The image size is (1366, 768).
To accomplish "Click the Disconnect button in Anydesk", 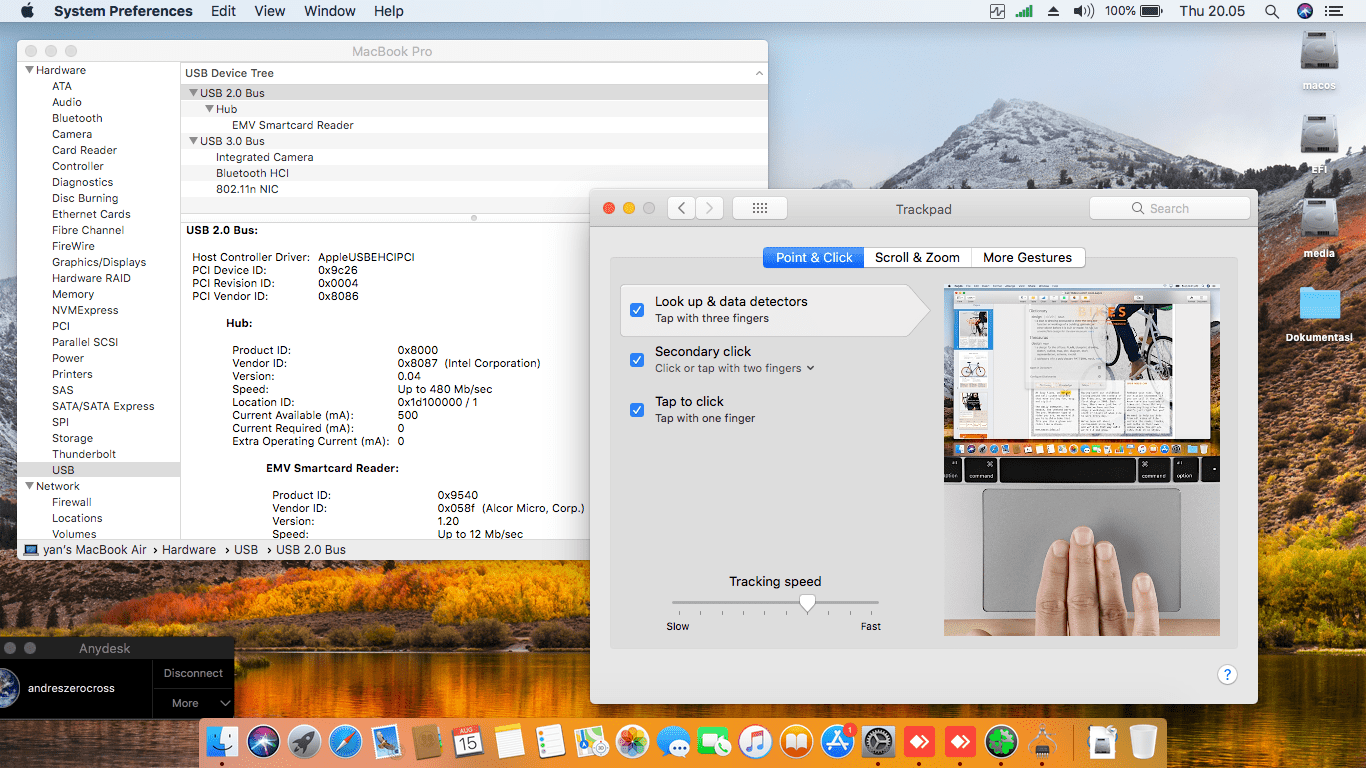I will click(193, 673).
